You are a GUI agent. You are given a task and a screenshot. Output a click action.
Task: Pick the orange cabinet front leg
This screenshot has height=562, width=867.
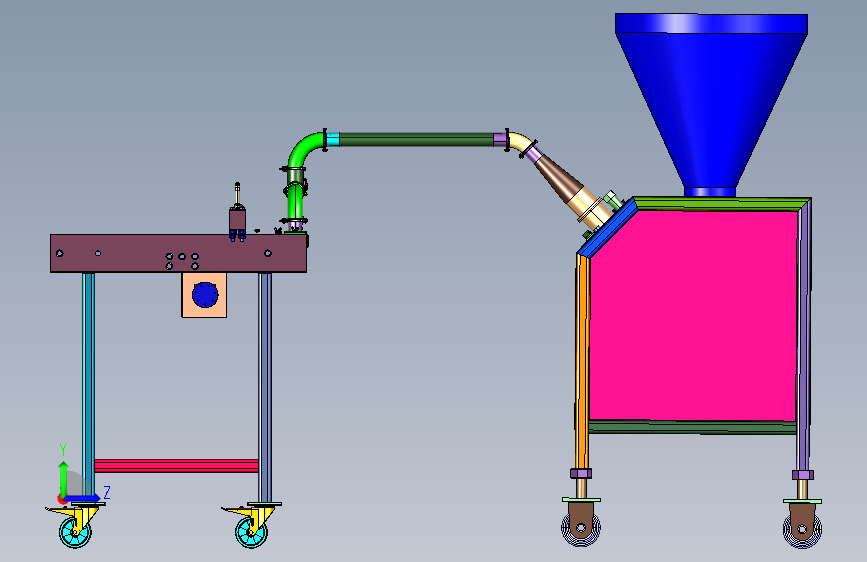[x=582, y=362]
